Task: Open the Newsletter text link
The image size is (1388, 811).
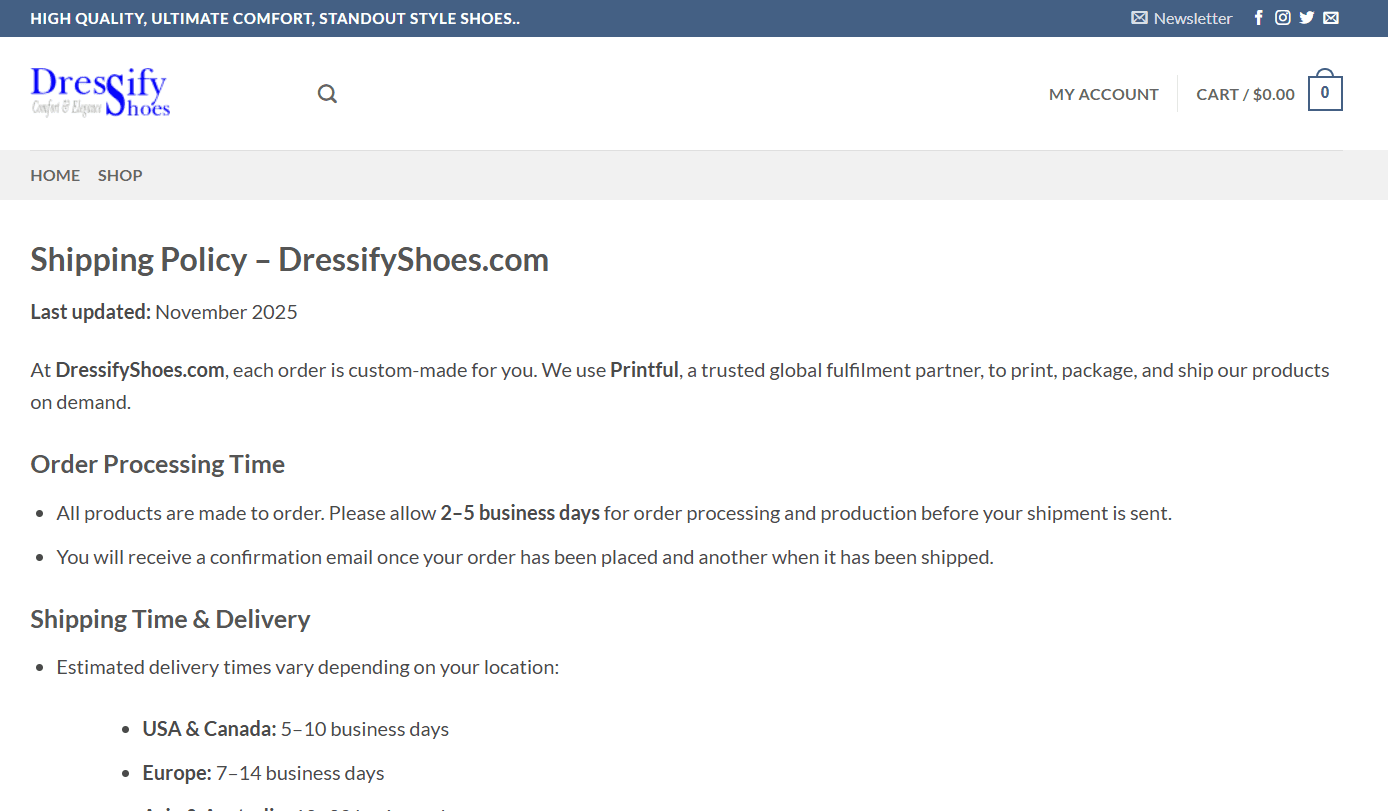Action: pyautogui.click(x=1192, y=18)
